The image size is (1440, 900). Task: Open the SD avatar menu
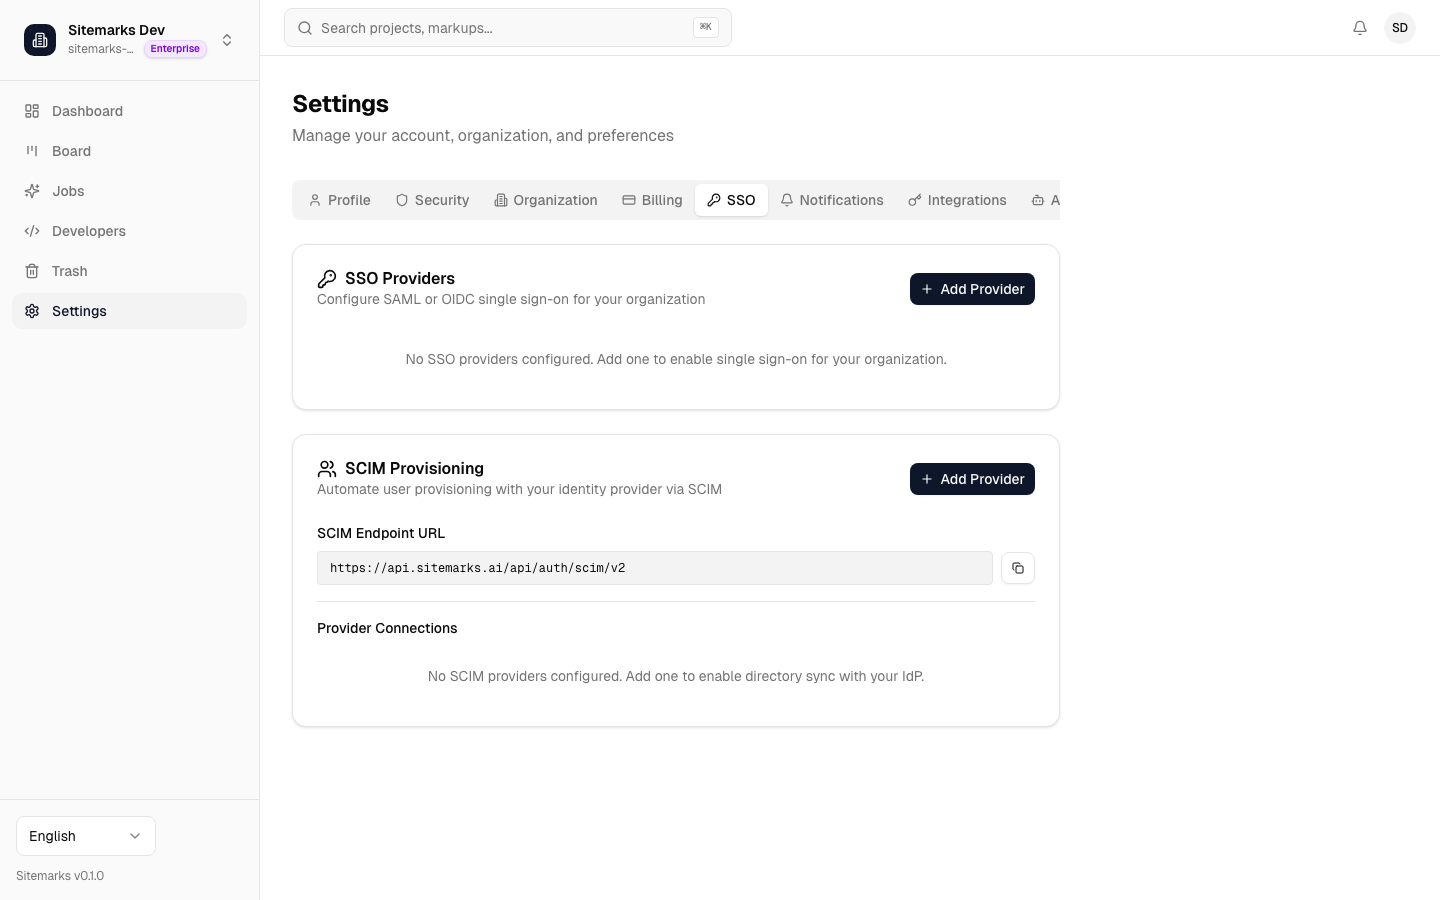click(x=1400, y=28)
